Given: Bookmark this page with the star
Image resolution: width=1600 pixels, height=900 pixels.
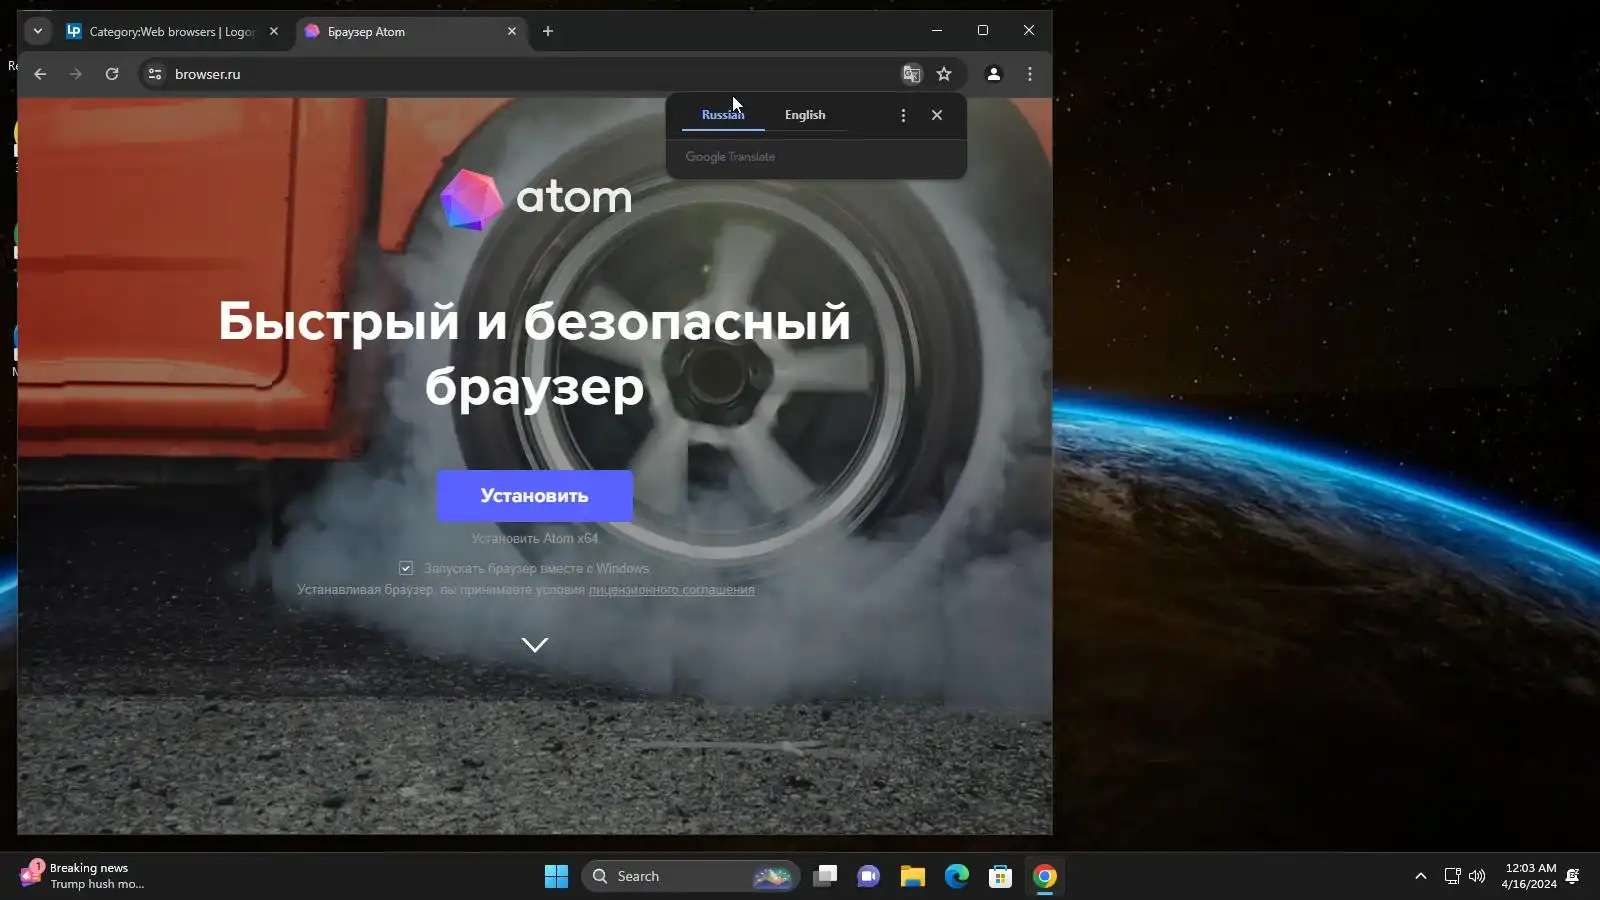Looking at the screenshot, I should [944, 74].
